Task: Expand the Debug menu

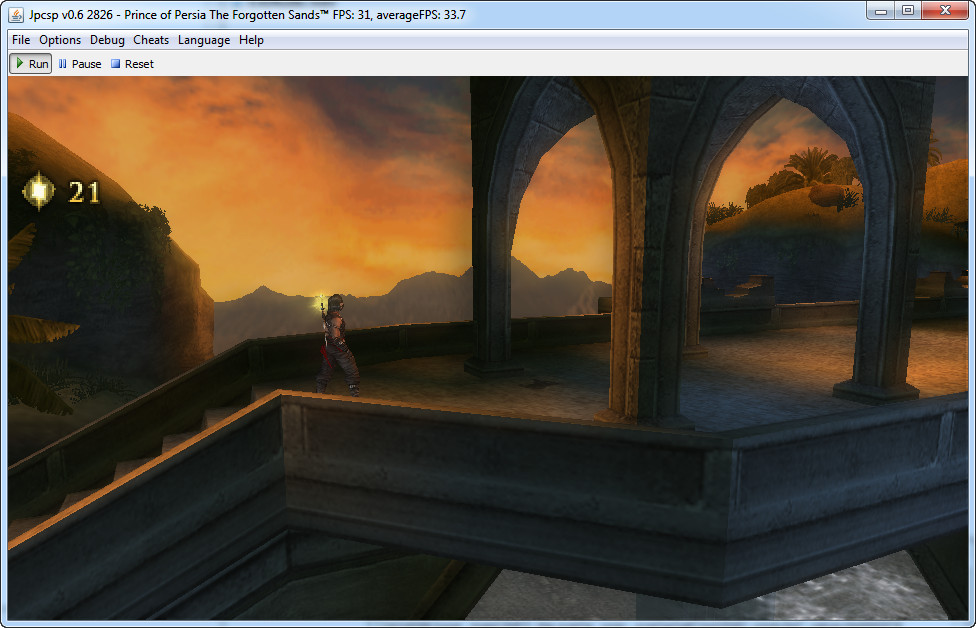Action: pyautogui.click(x=107, y=40)
